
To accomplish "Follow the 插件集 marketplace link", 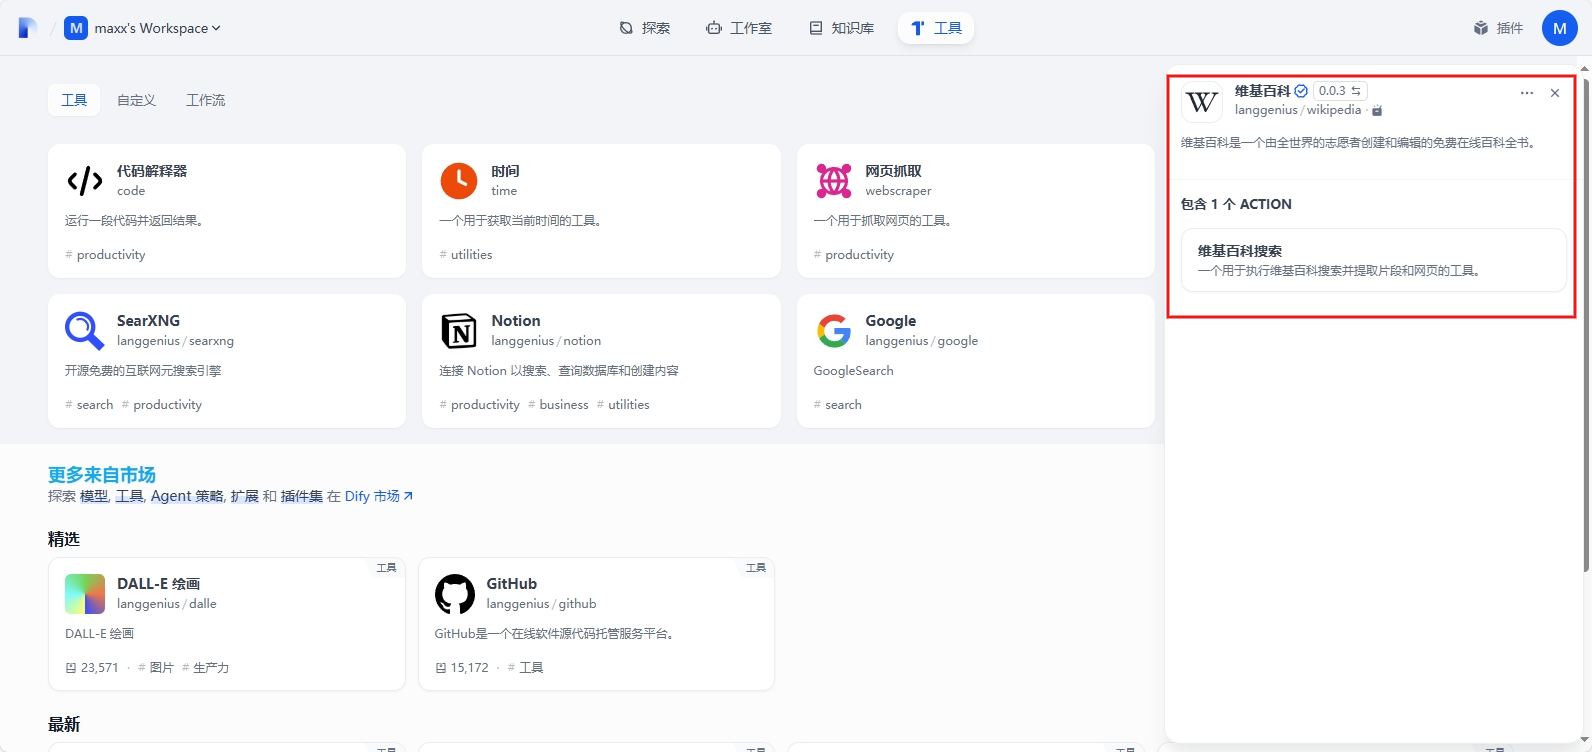I will coord(301,496).
